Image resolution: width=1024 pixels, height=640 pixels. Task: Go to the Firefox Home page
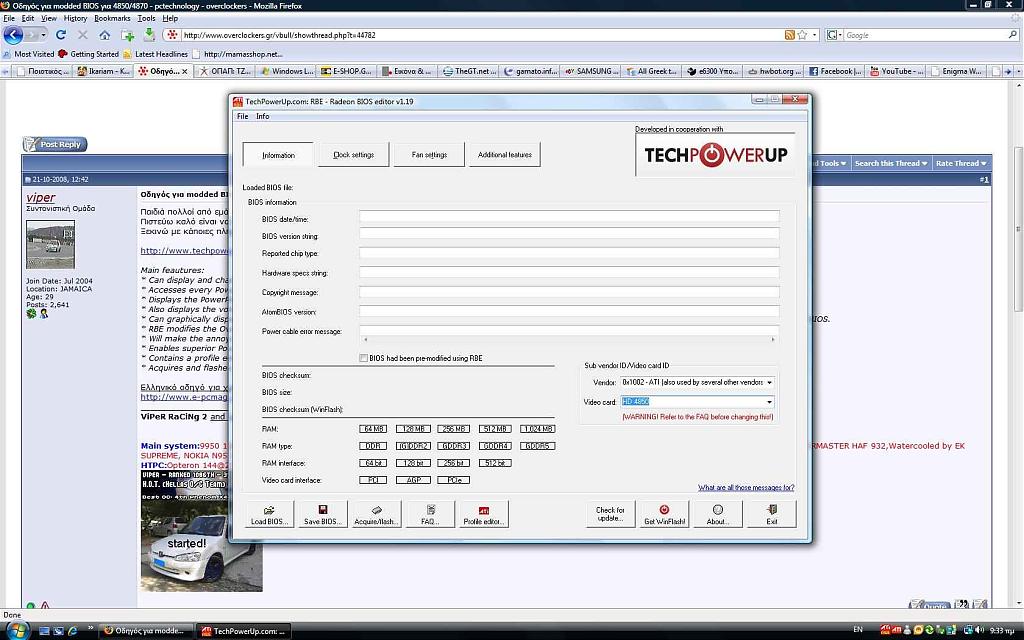pyautogui.click(x=104, y=35)
